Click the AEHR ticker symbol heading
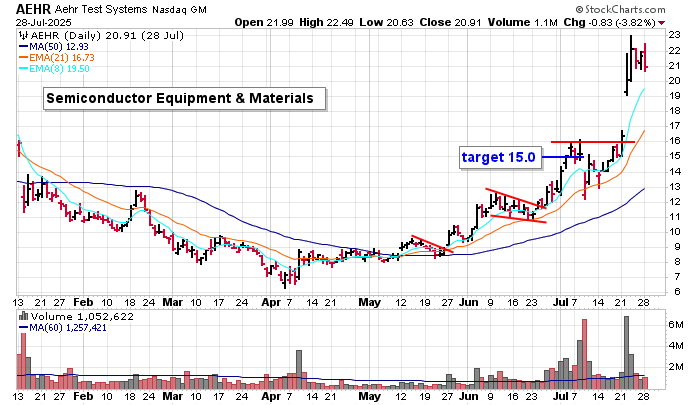This screenshot has width=700, height=405. tap(34, 9)
